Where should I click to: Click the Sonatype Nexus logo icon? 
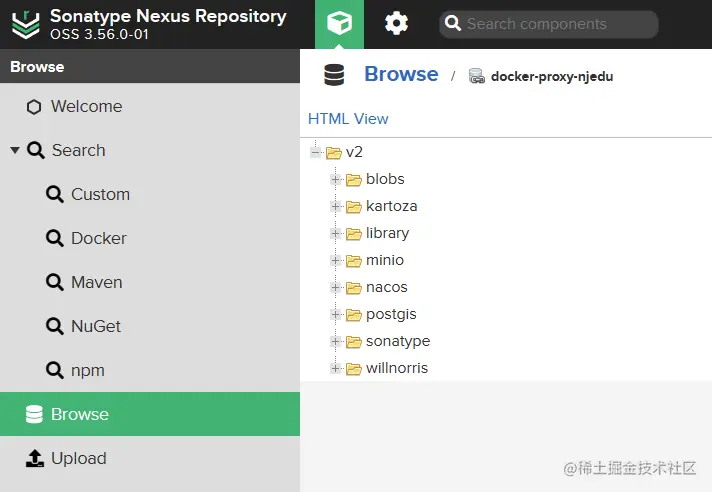(x=25, y=24)
